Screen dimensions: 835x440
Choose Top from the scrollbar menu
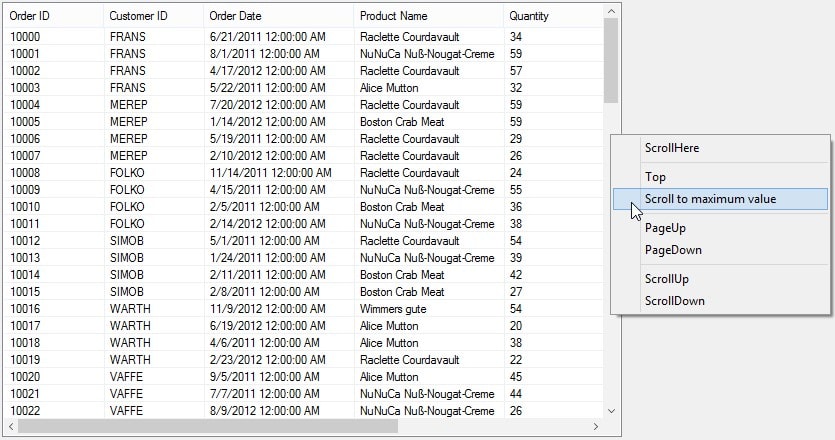tap(721, 177)
